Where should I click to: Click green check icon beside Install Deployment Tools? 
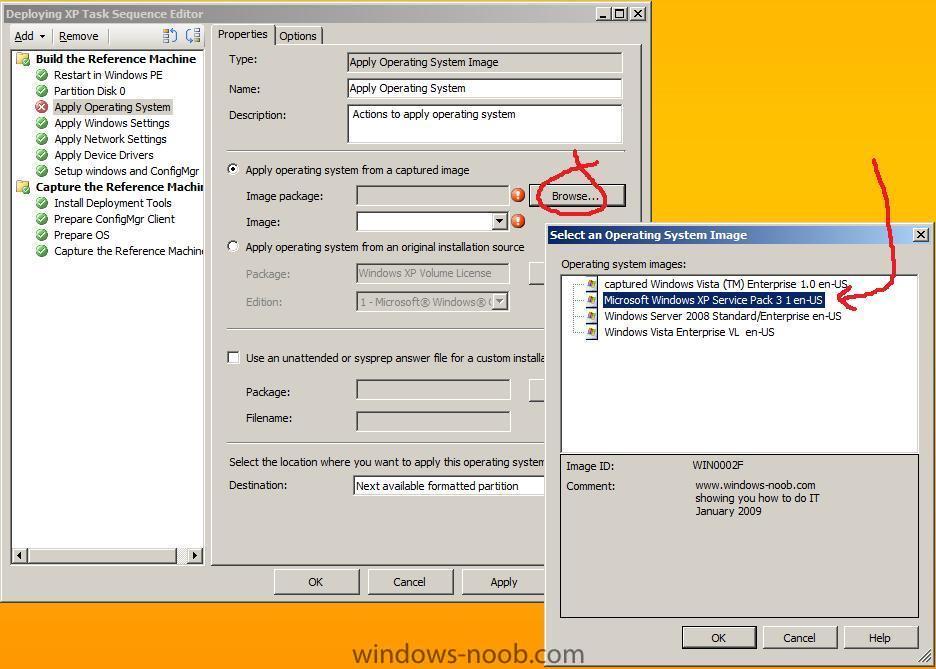(42, 203)
